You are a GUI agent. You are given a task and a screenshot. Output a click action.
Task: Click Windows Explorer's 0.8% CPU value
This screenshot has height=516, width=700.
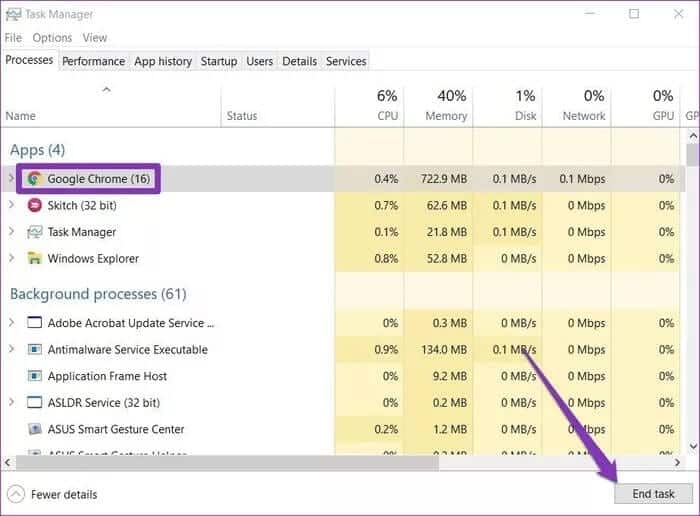(386, 258)
